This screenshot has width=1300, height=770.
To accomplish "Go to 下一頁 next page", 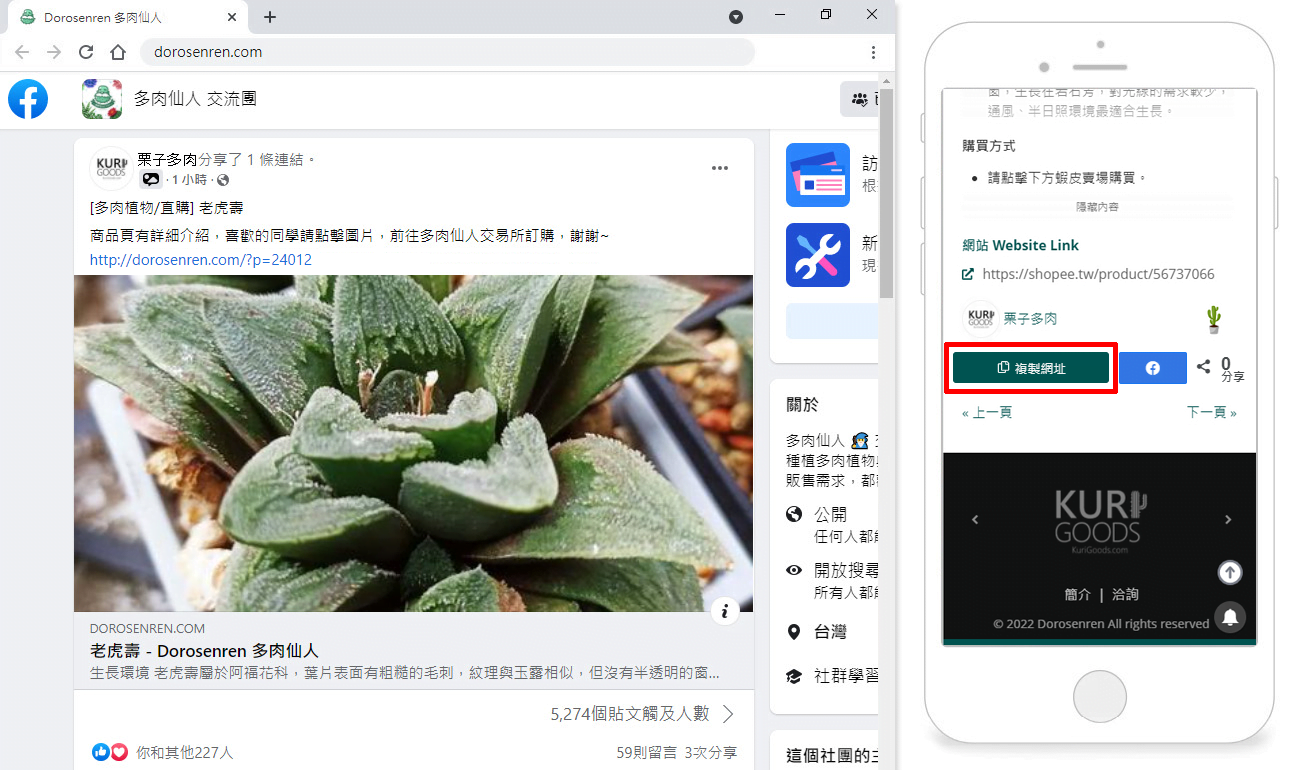I will [1211, 412].
